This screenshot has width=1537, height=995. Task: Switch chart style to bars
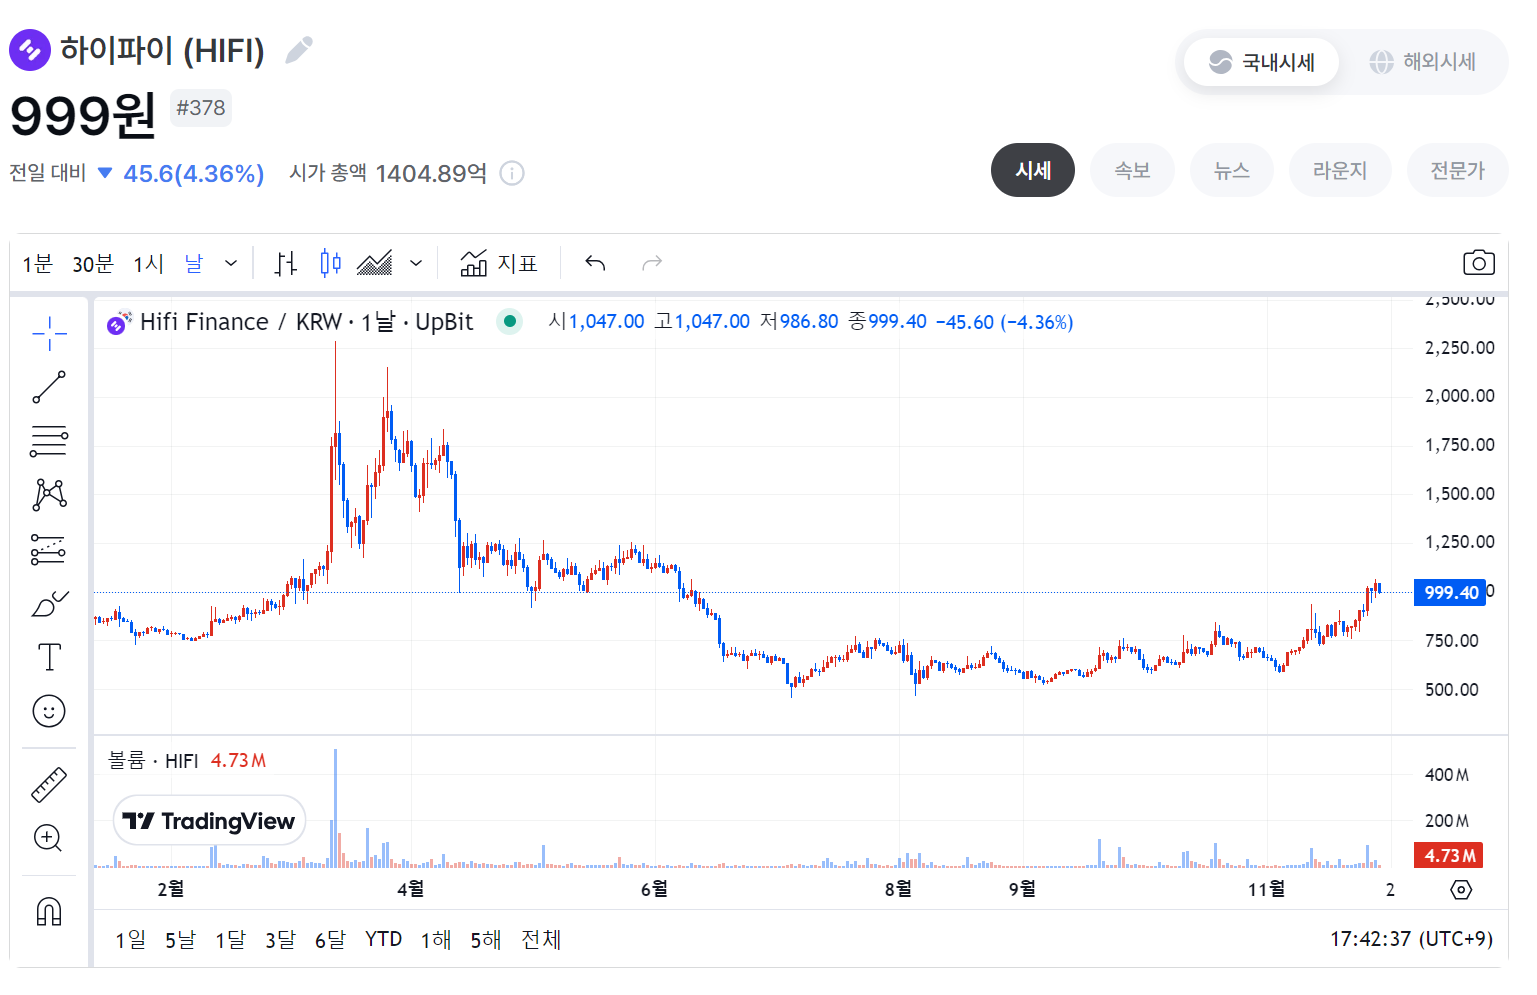(x=286, y=263)
